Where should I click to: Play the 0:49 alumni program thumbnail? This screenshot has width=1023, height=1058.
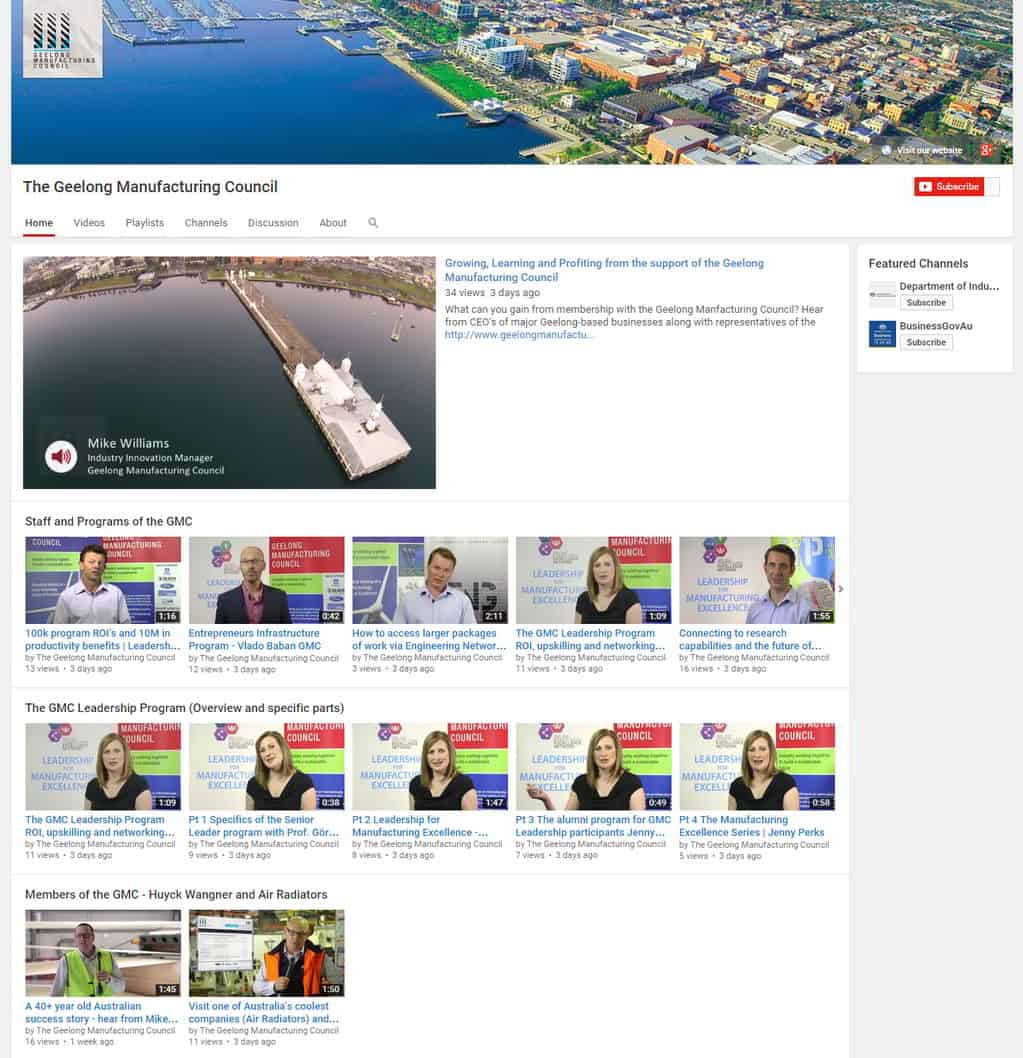pyautogui.click(x=594, y=767)
